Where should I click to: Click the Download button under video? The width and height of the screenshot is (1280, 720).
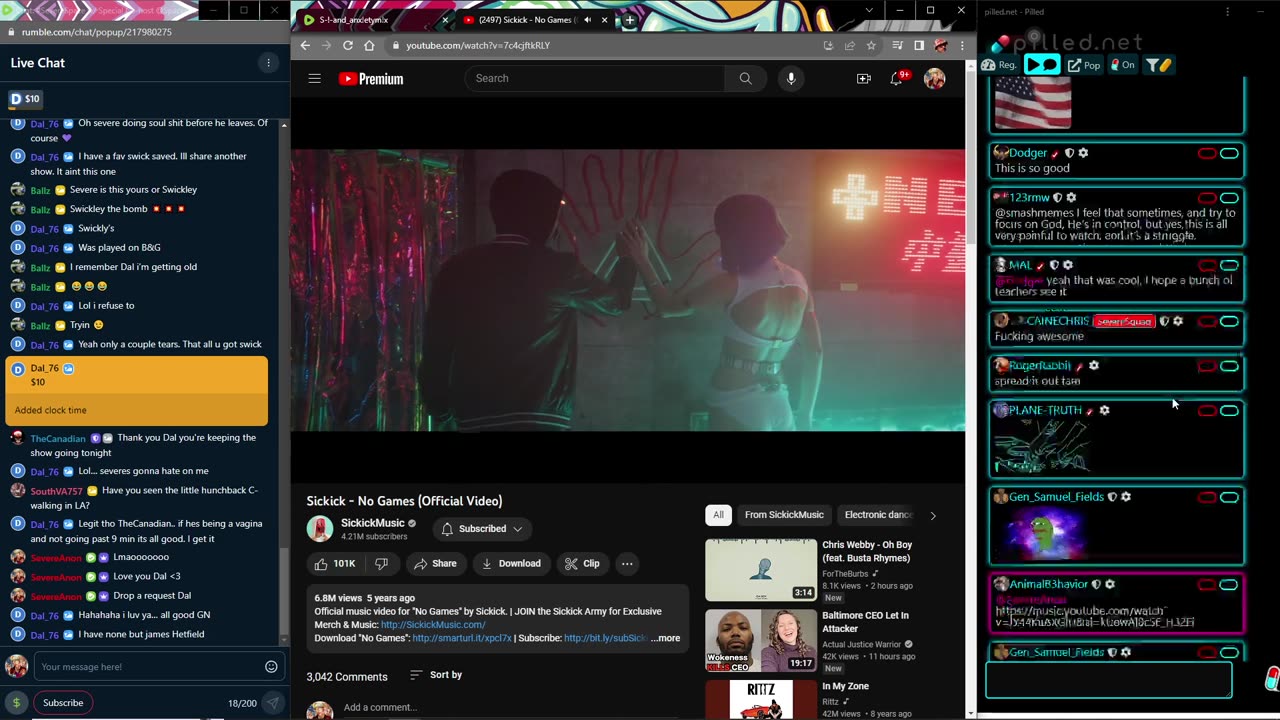click(511, 564)
